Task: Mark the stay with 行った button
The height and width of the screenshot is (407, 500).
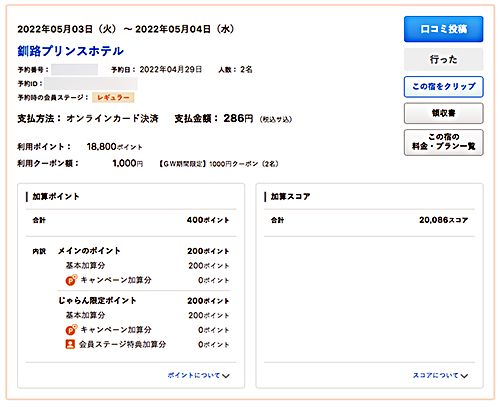Action: click(444, 59)
